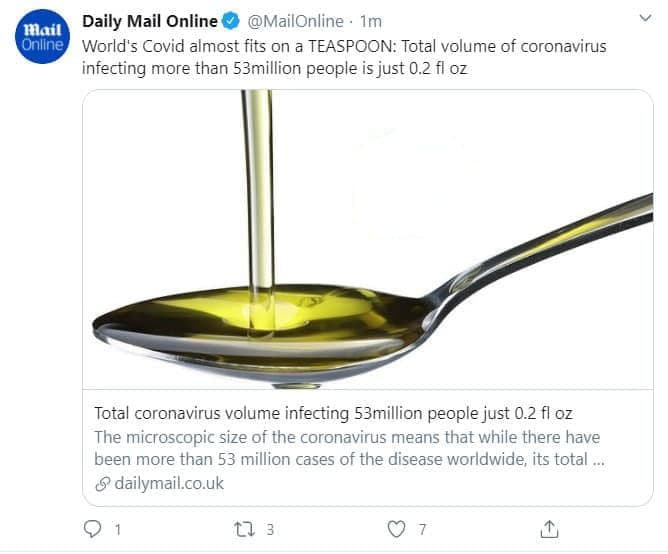
Task: Open the 1m tweet timestamp
Action: click(x=371, y=22)
